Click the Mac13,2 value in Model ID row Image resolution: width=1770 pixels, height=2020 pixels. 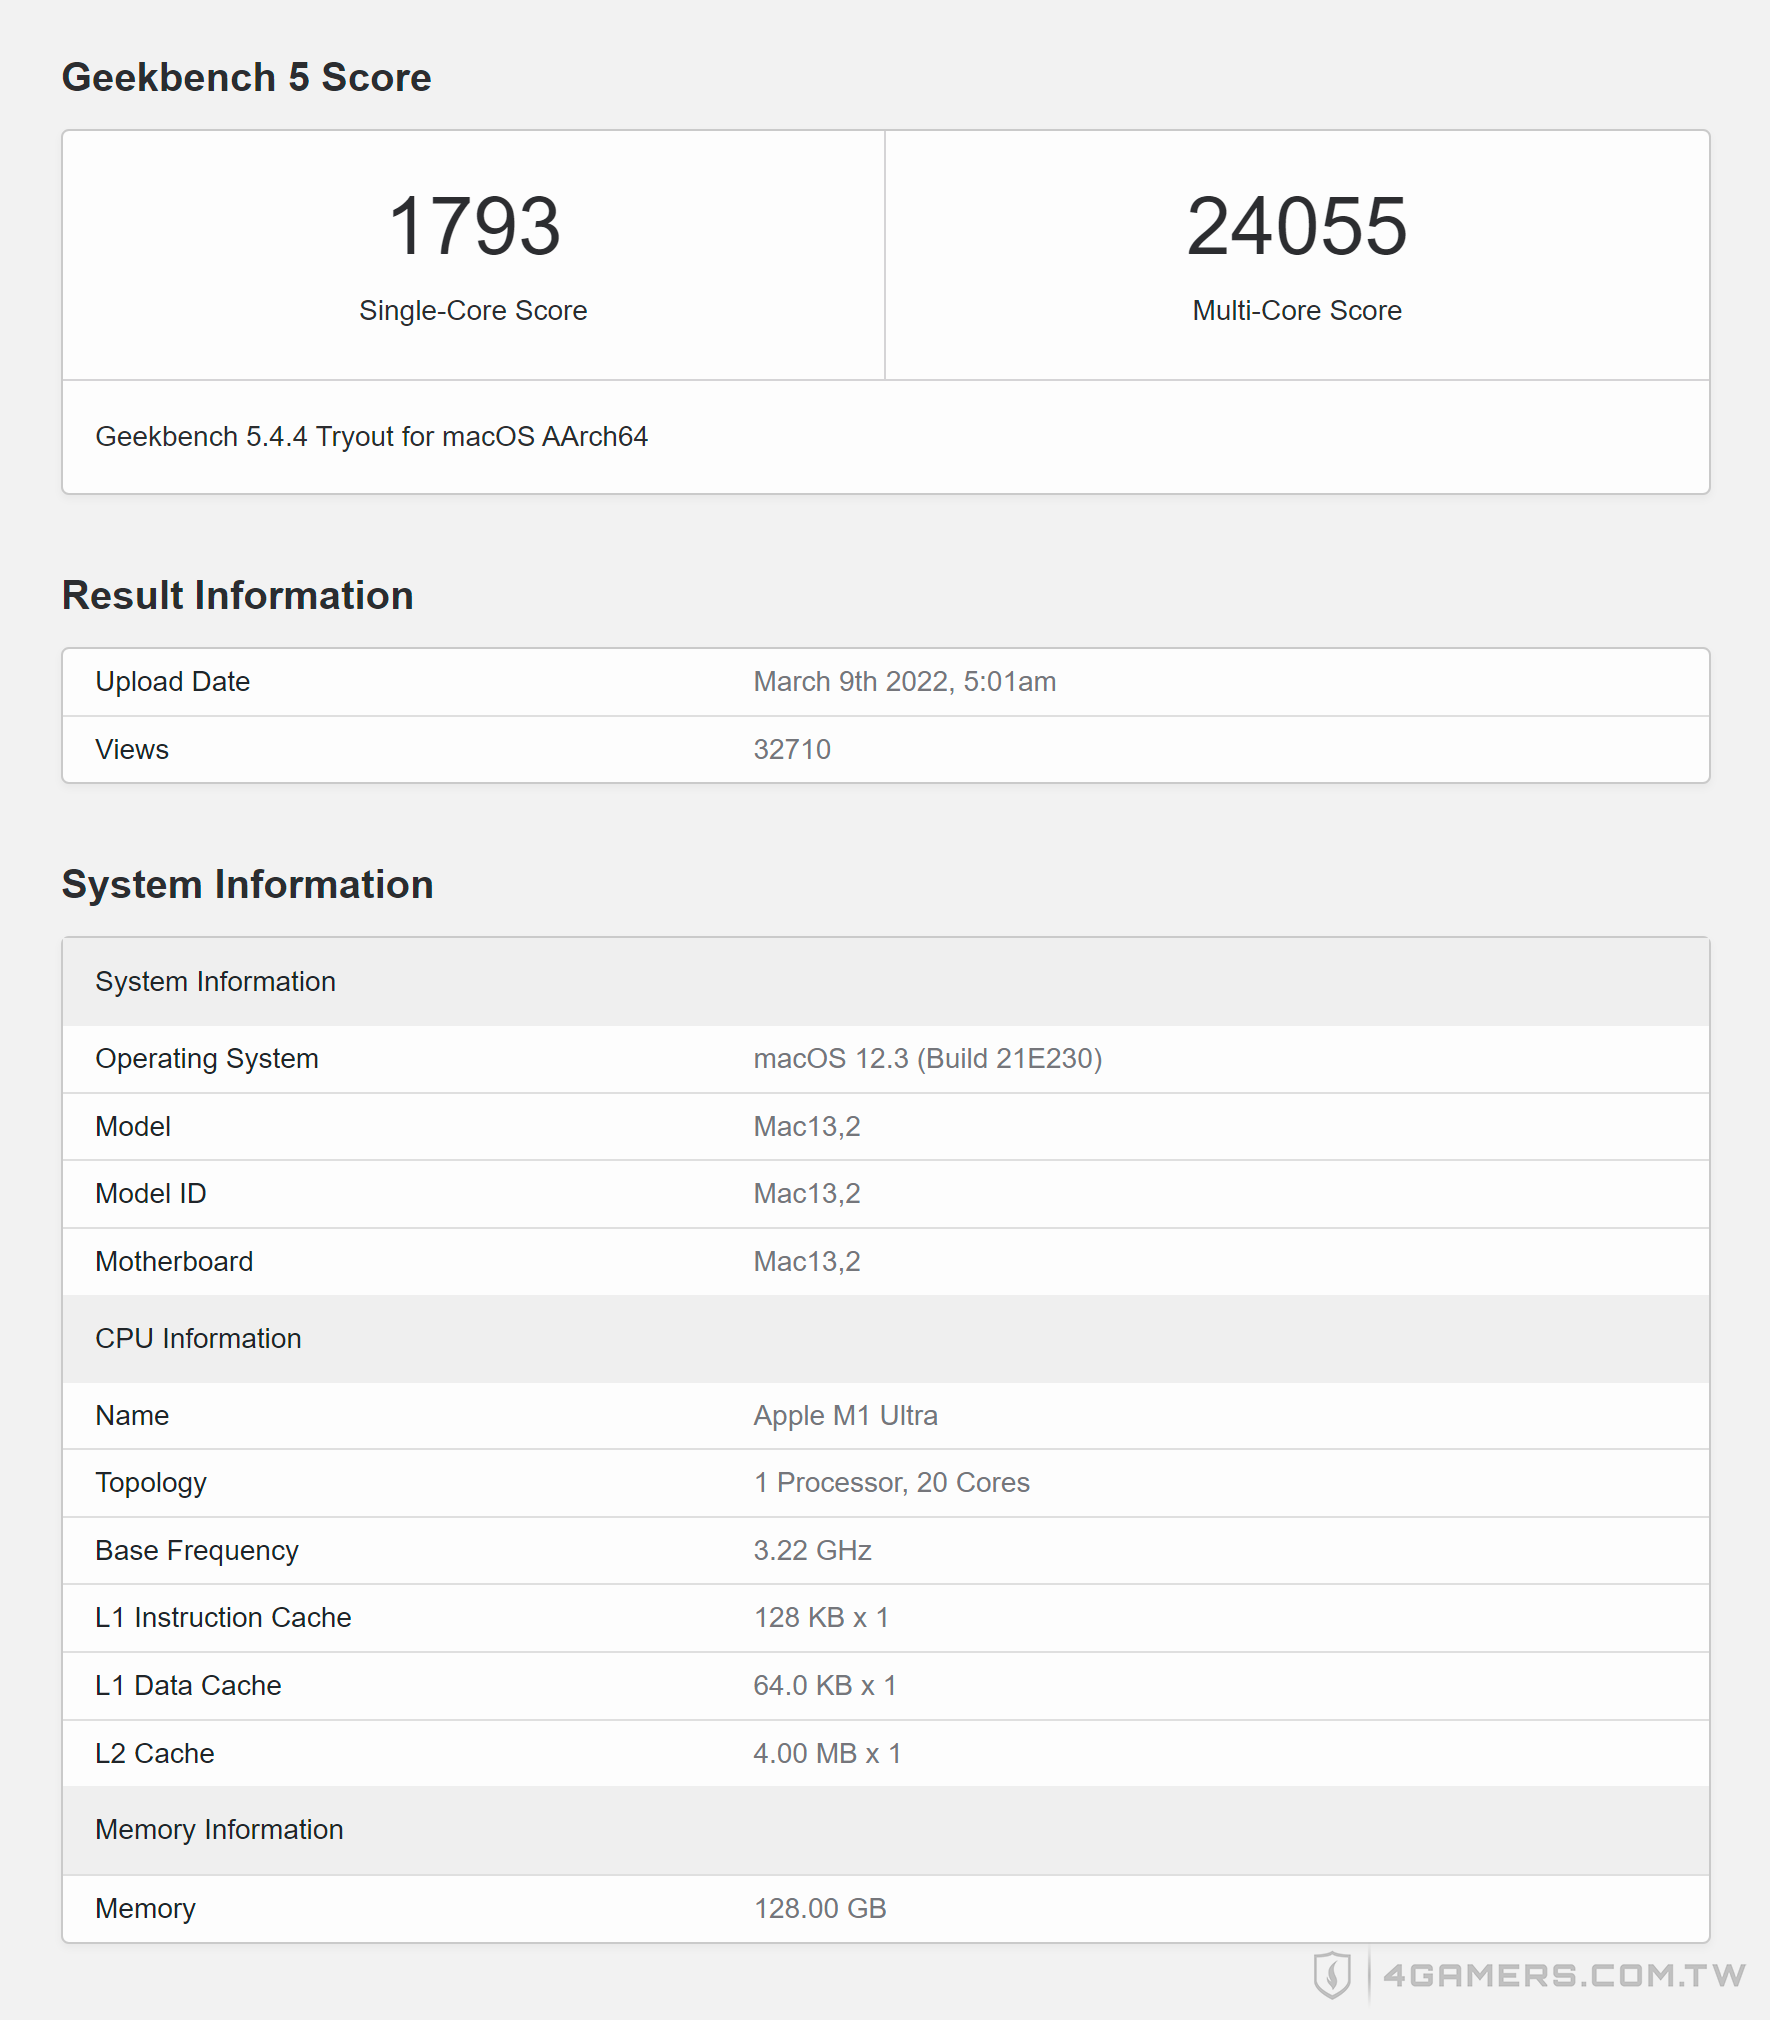806,1194
